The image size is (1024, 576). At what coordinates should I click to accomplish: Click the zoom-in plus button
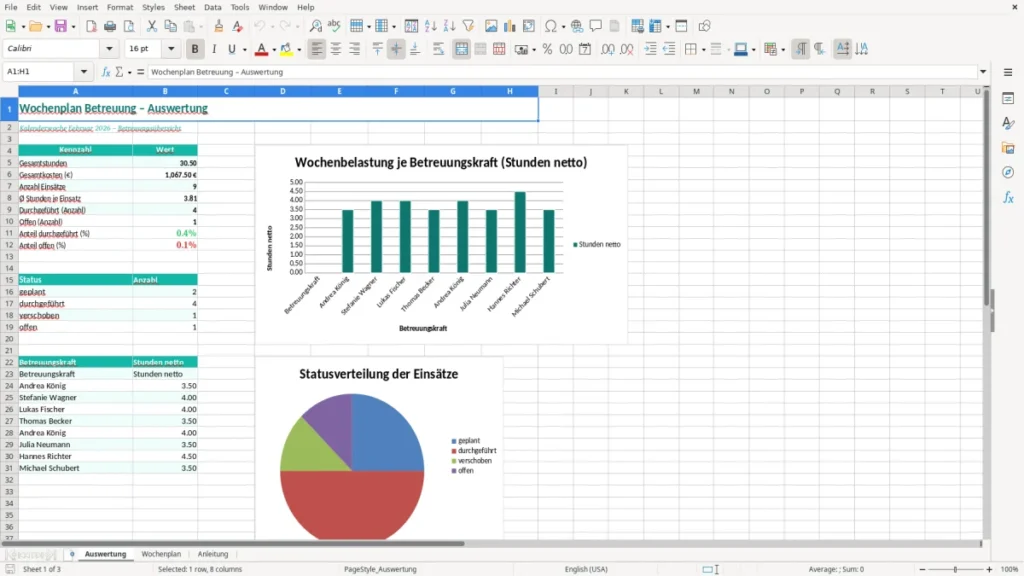coord(989,569)
